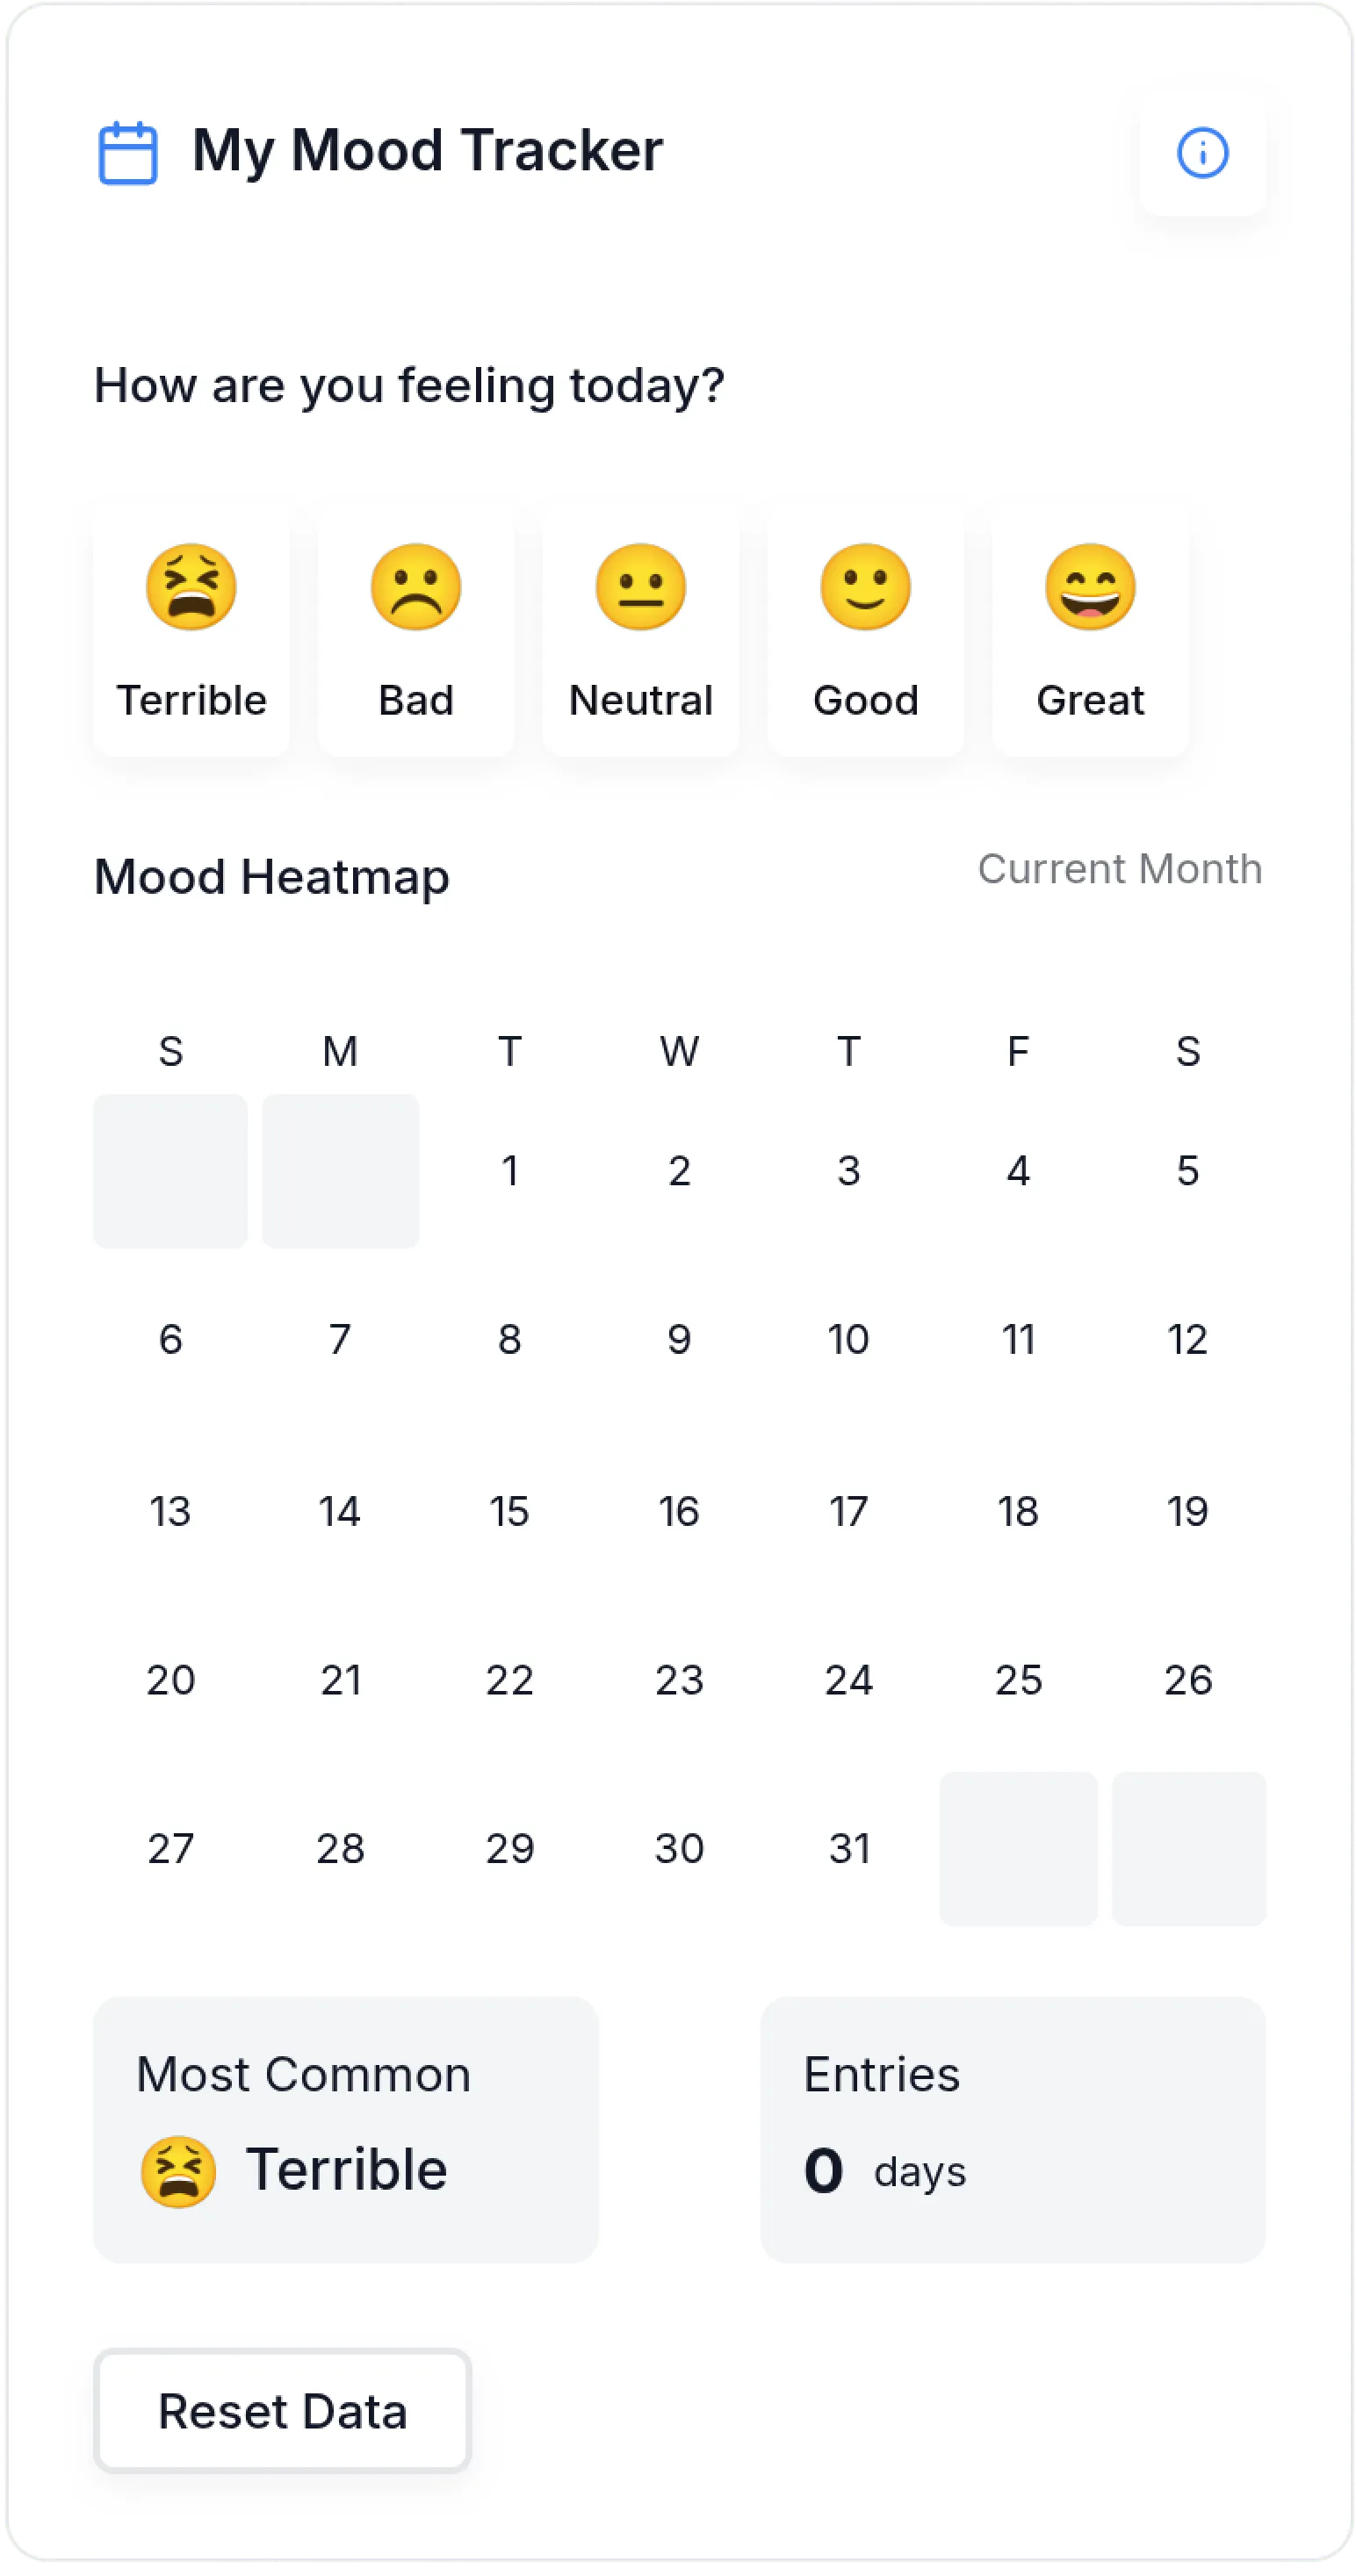
Task: Click day 28 in the heatmap
Action: (x=340, y=1848)
